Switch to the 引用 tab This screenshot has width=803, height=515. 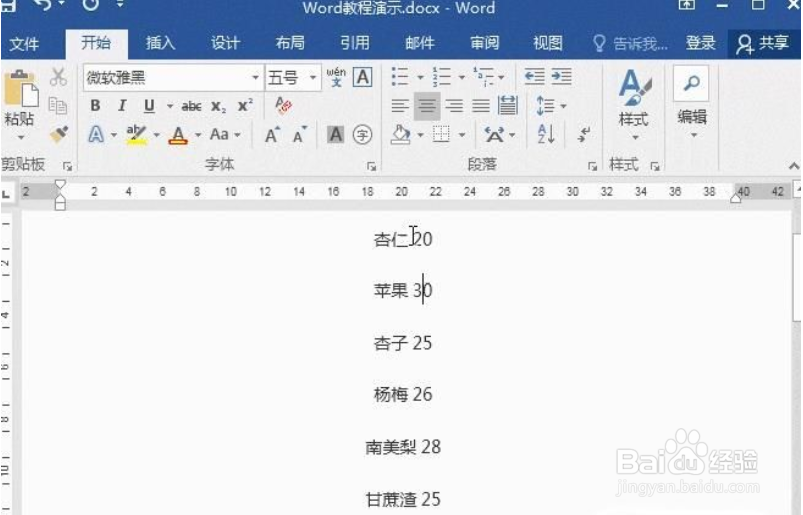[355, 43]
